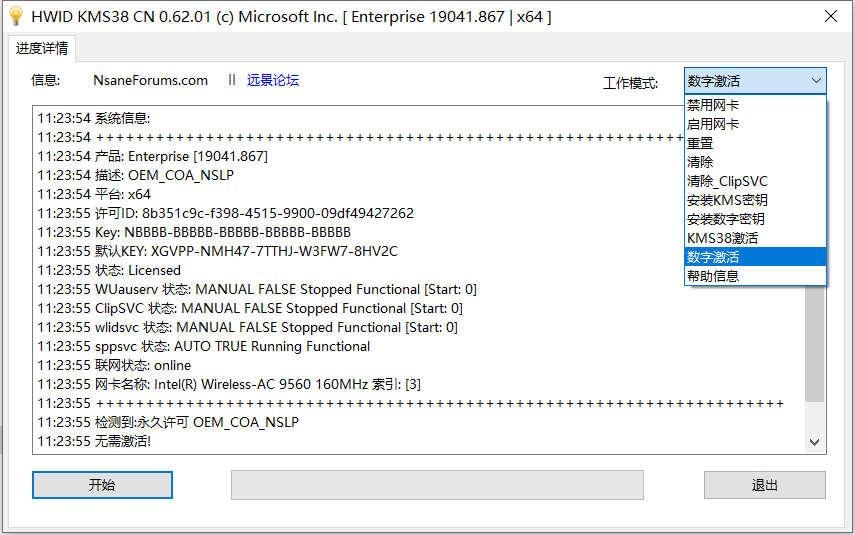This screenshot has width=855, height=535.
Task: Click the 网卡名称 Intel Wireless-AC line
Action: tap(229, 384)
